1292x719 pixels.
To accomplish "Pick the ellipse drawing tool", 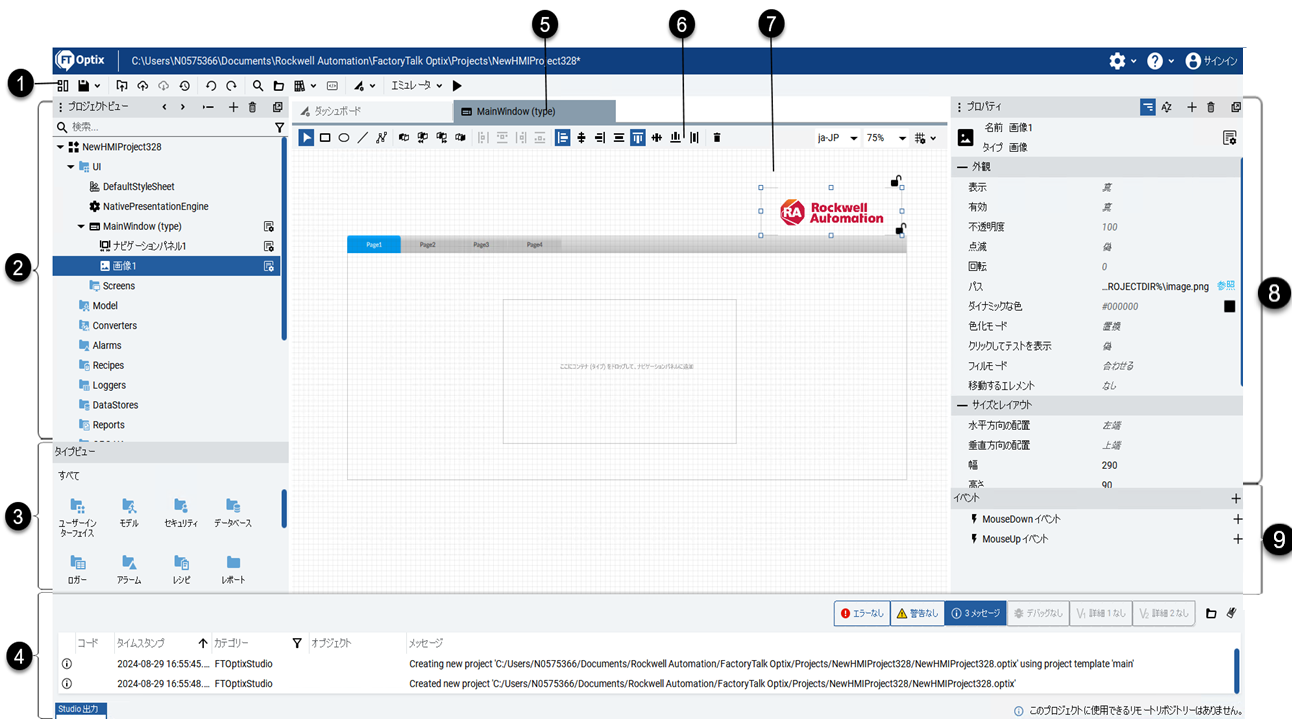I will tap(344, 138).
